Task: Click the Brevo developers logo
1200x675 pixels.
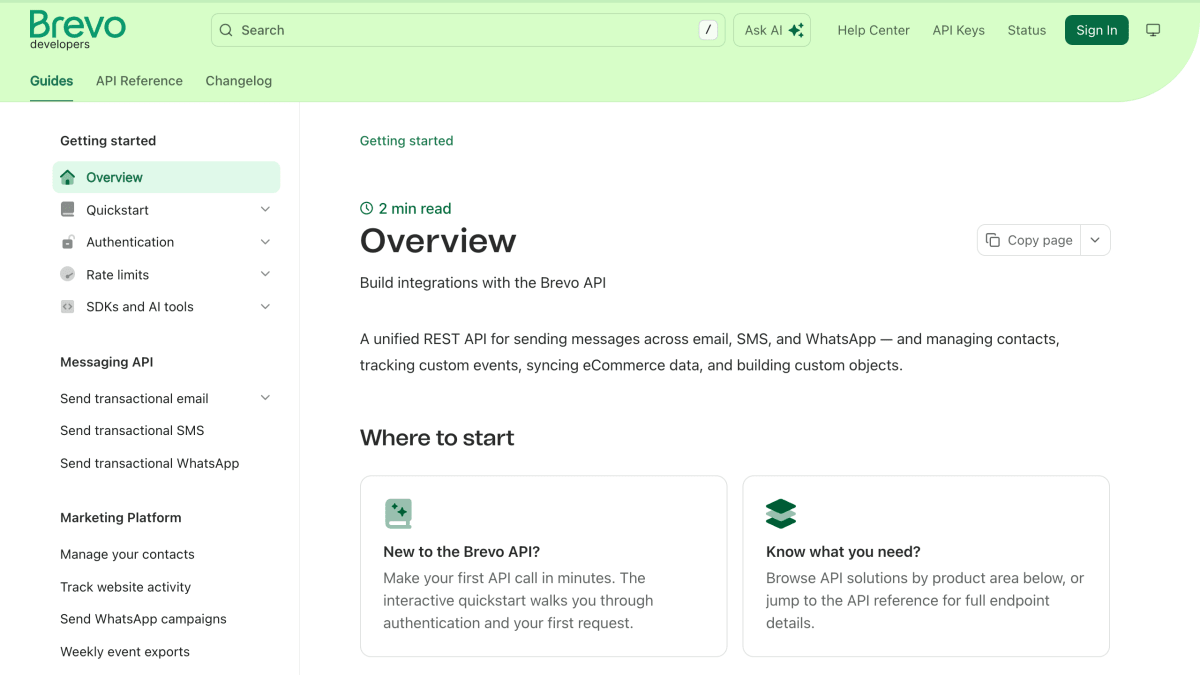Action: (77, 30)
